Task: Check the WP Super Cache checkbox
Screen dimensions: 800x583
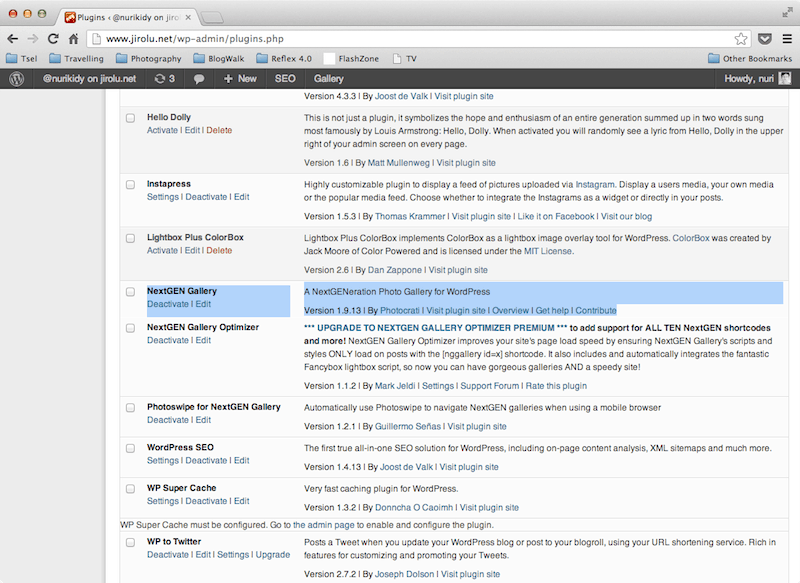Action: 130,489
